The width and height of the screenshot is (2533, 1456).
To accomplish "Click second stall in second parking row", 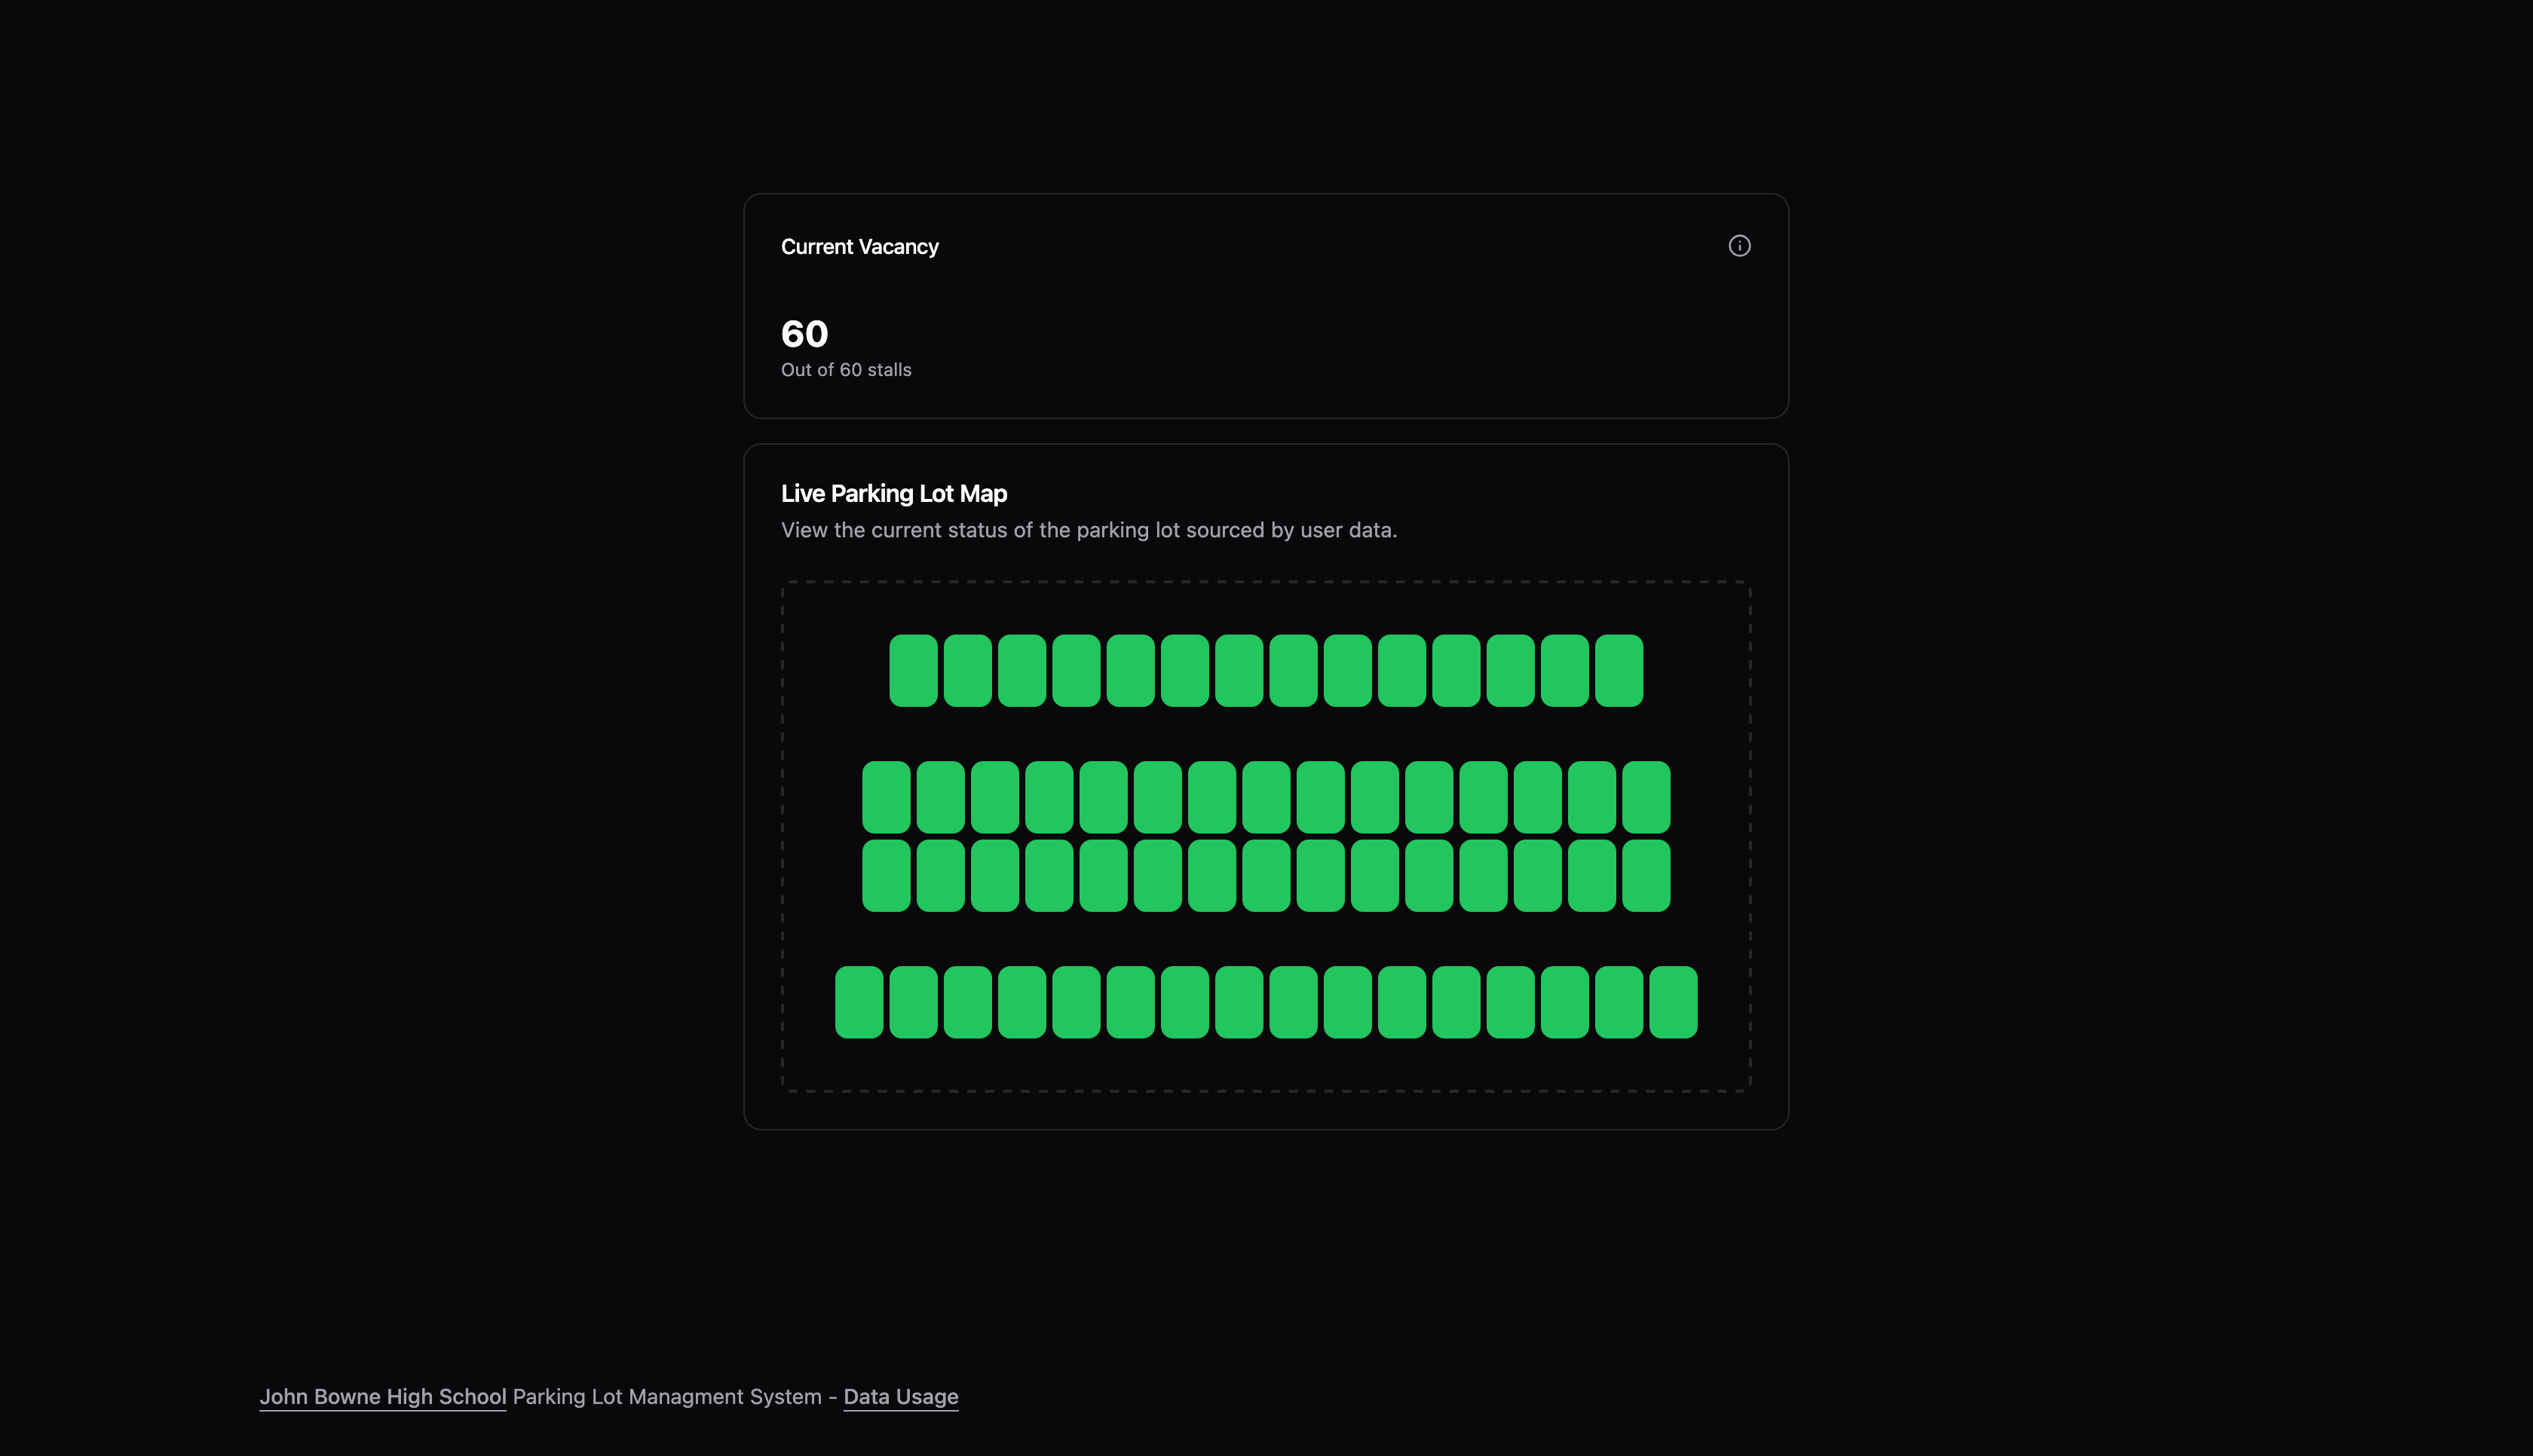I will (x=940, y=797).
